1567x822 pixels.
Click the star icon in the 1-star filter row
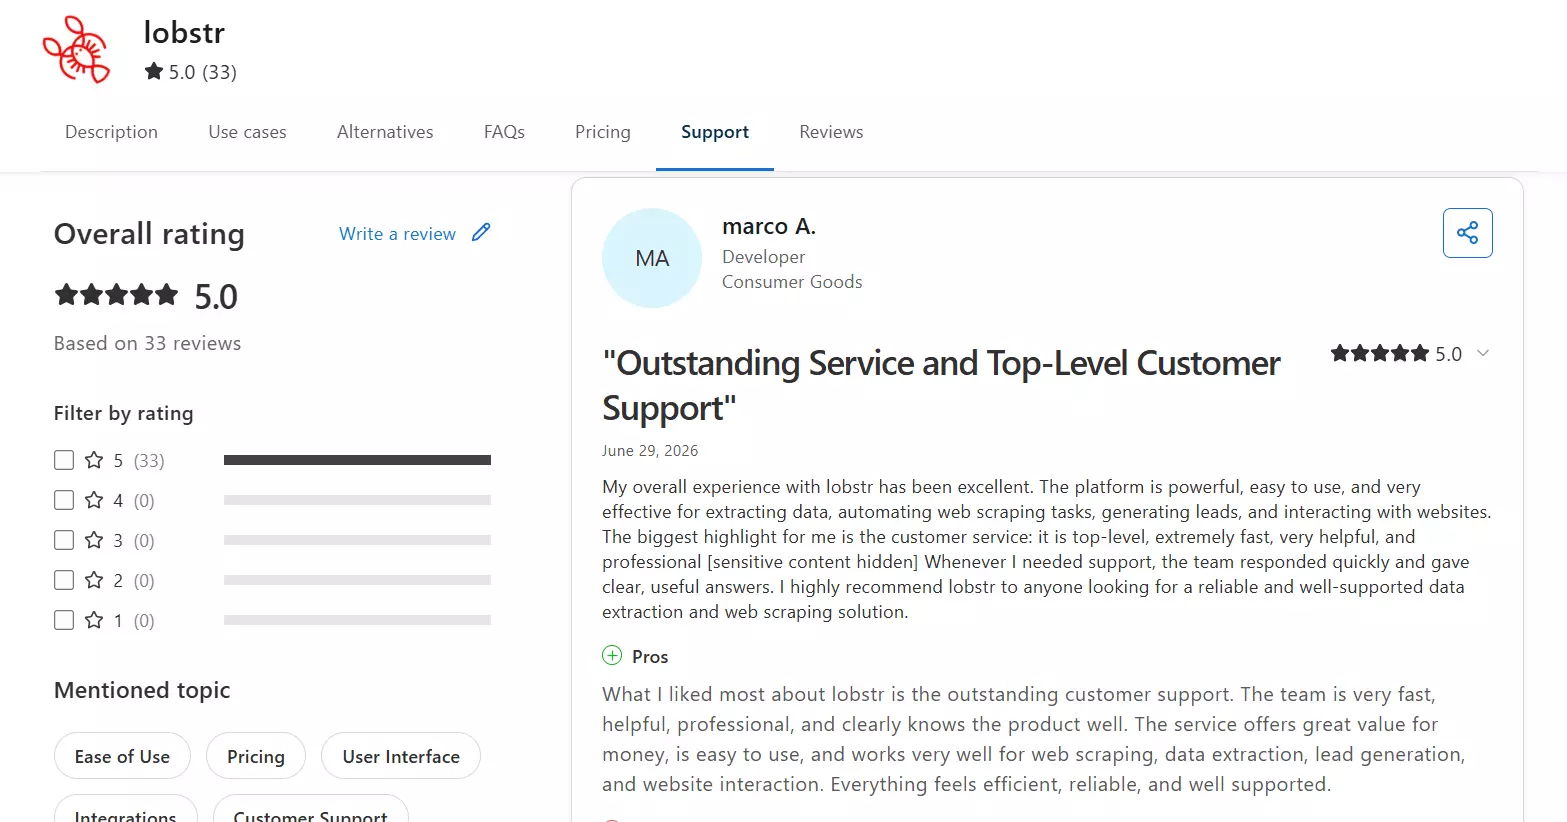(x=94, y=620)
